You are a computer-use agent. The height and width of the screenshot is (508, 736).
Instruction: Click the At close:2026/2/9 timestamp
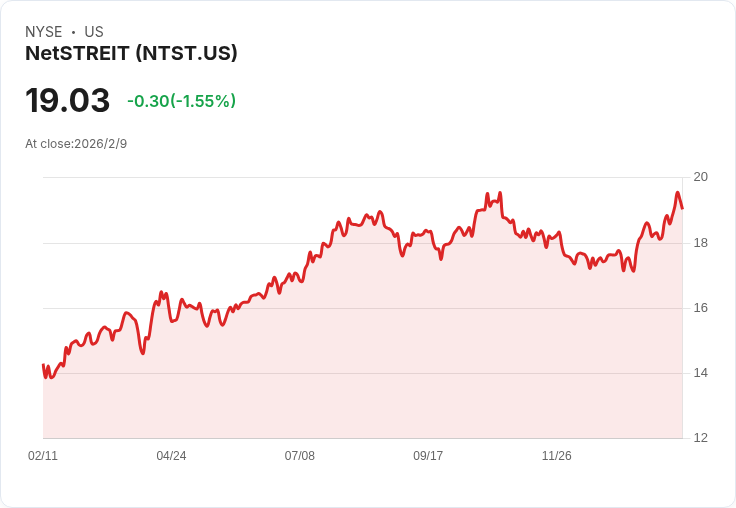click(x=76, y=144)
